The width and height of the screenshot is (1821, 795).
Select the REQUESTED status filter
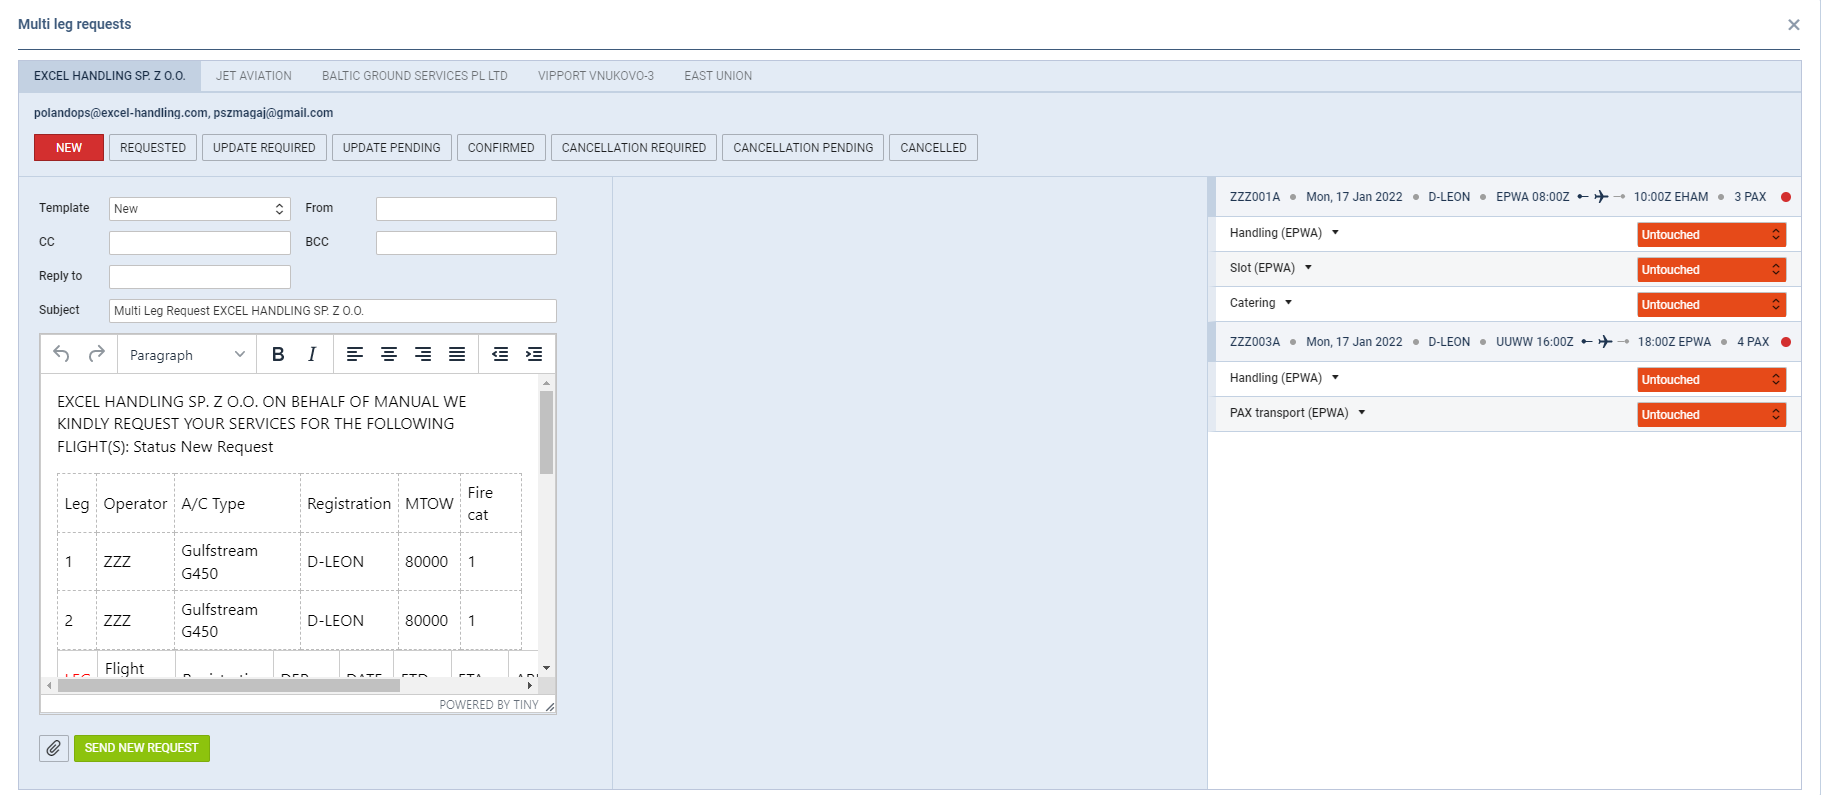point(153,148)
